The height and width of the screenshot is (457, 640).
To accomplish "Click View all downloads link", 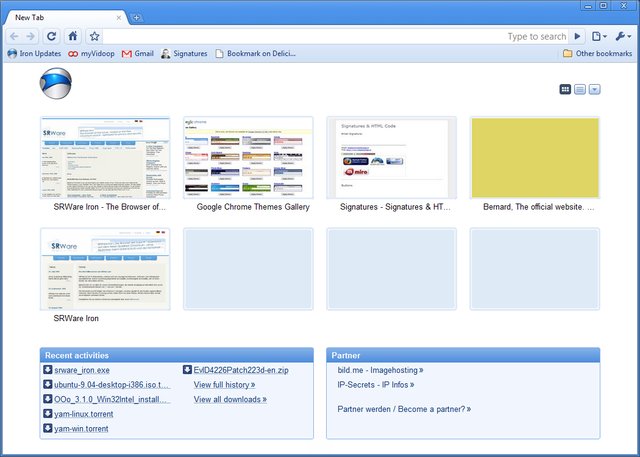I will pos(230,399).
